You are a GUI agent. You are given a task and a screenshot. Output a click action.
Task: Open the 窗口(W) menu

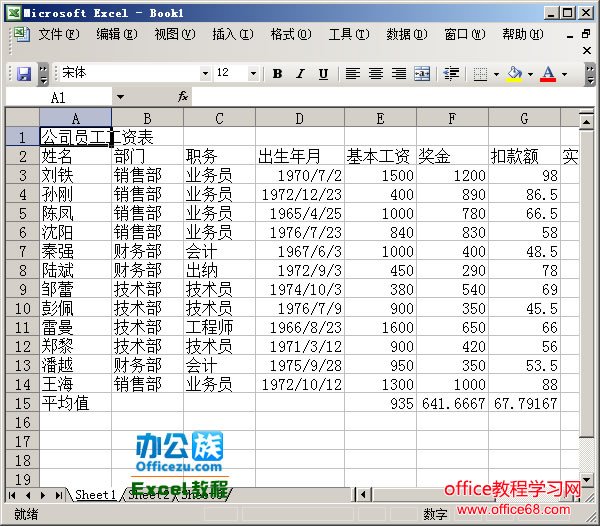(x=465, y=34)
